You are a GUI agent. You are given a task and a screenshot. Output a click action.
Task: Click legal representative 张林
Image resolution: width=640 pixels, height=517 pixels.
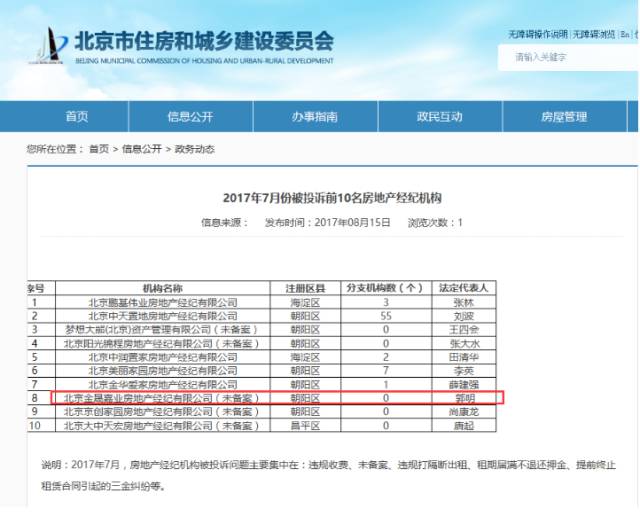click(x=464, y=303)
